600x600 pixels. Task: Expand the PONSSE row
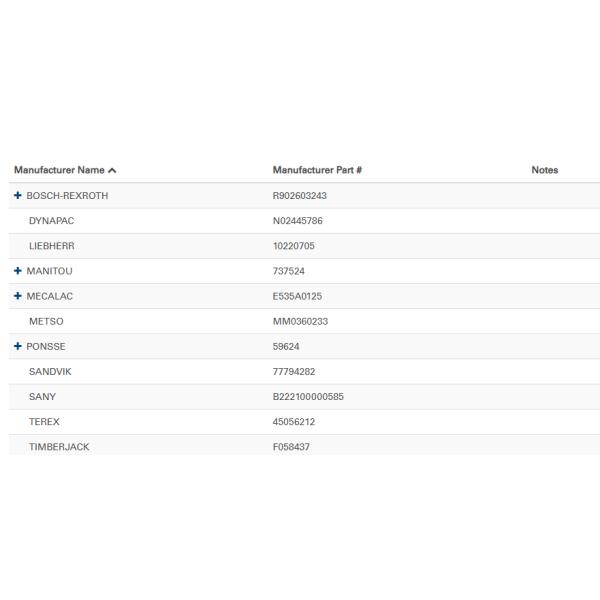pos(17,346)
